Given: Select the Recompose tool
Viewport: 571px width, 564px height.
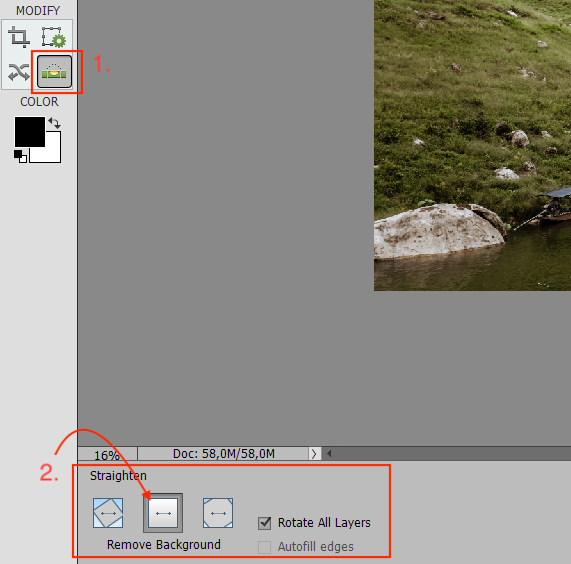Looking at the screenshot, I should point(54,37).
